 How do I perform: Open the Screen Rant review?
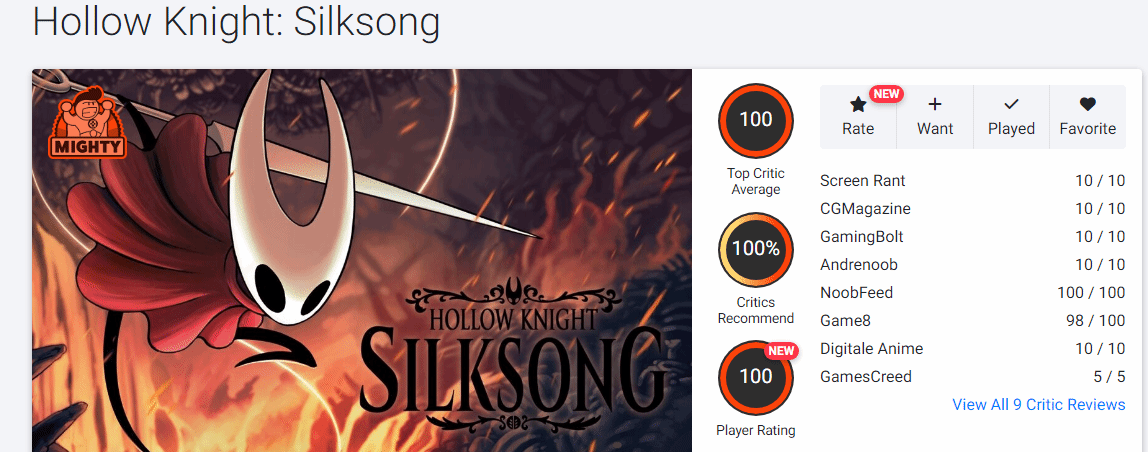(863, 181)
